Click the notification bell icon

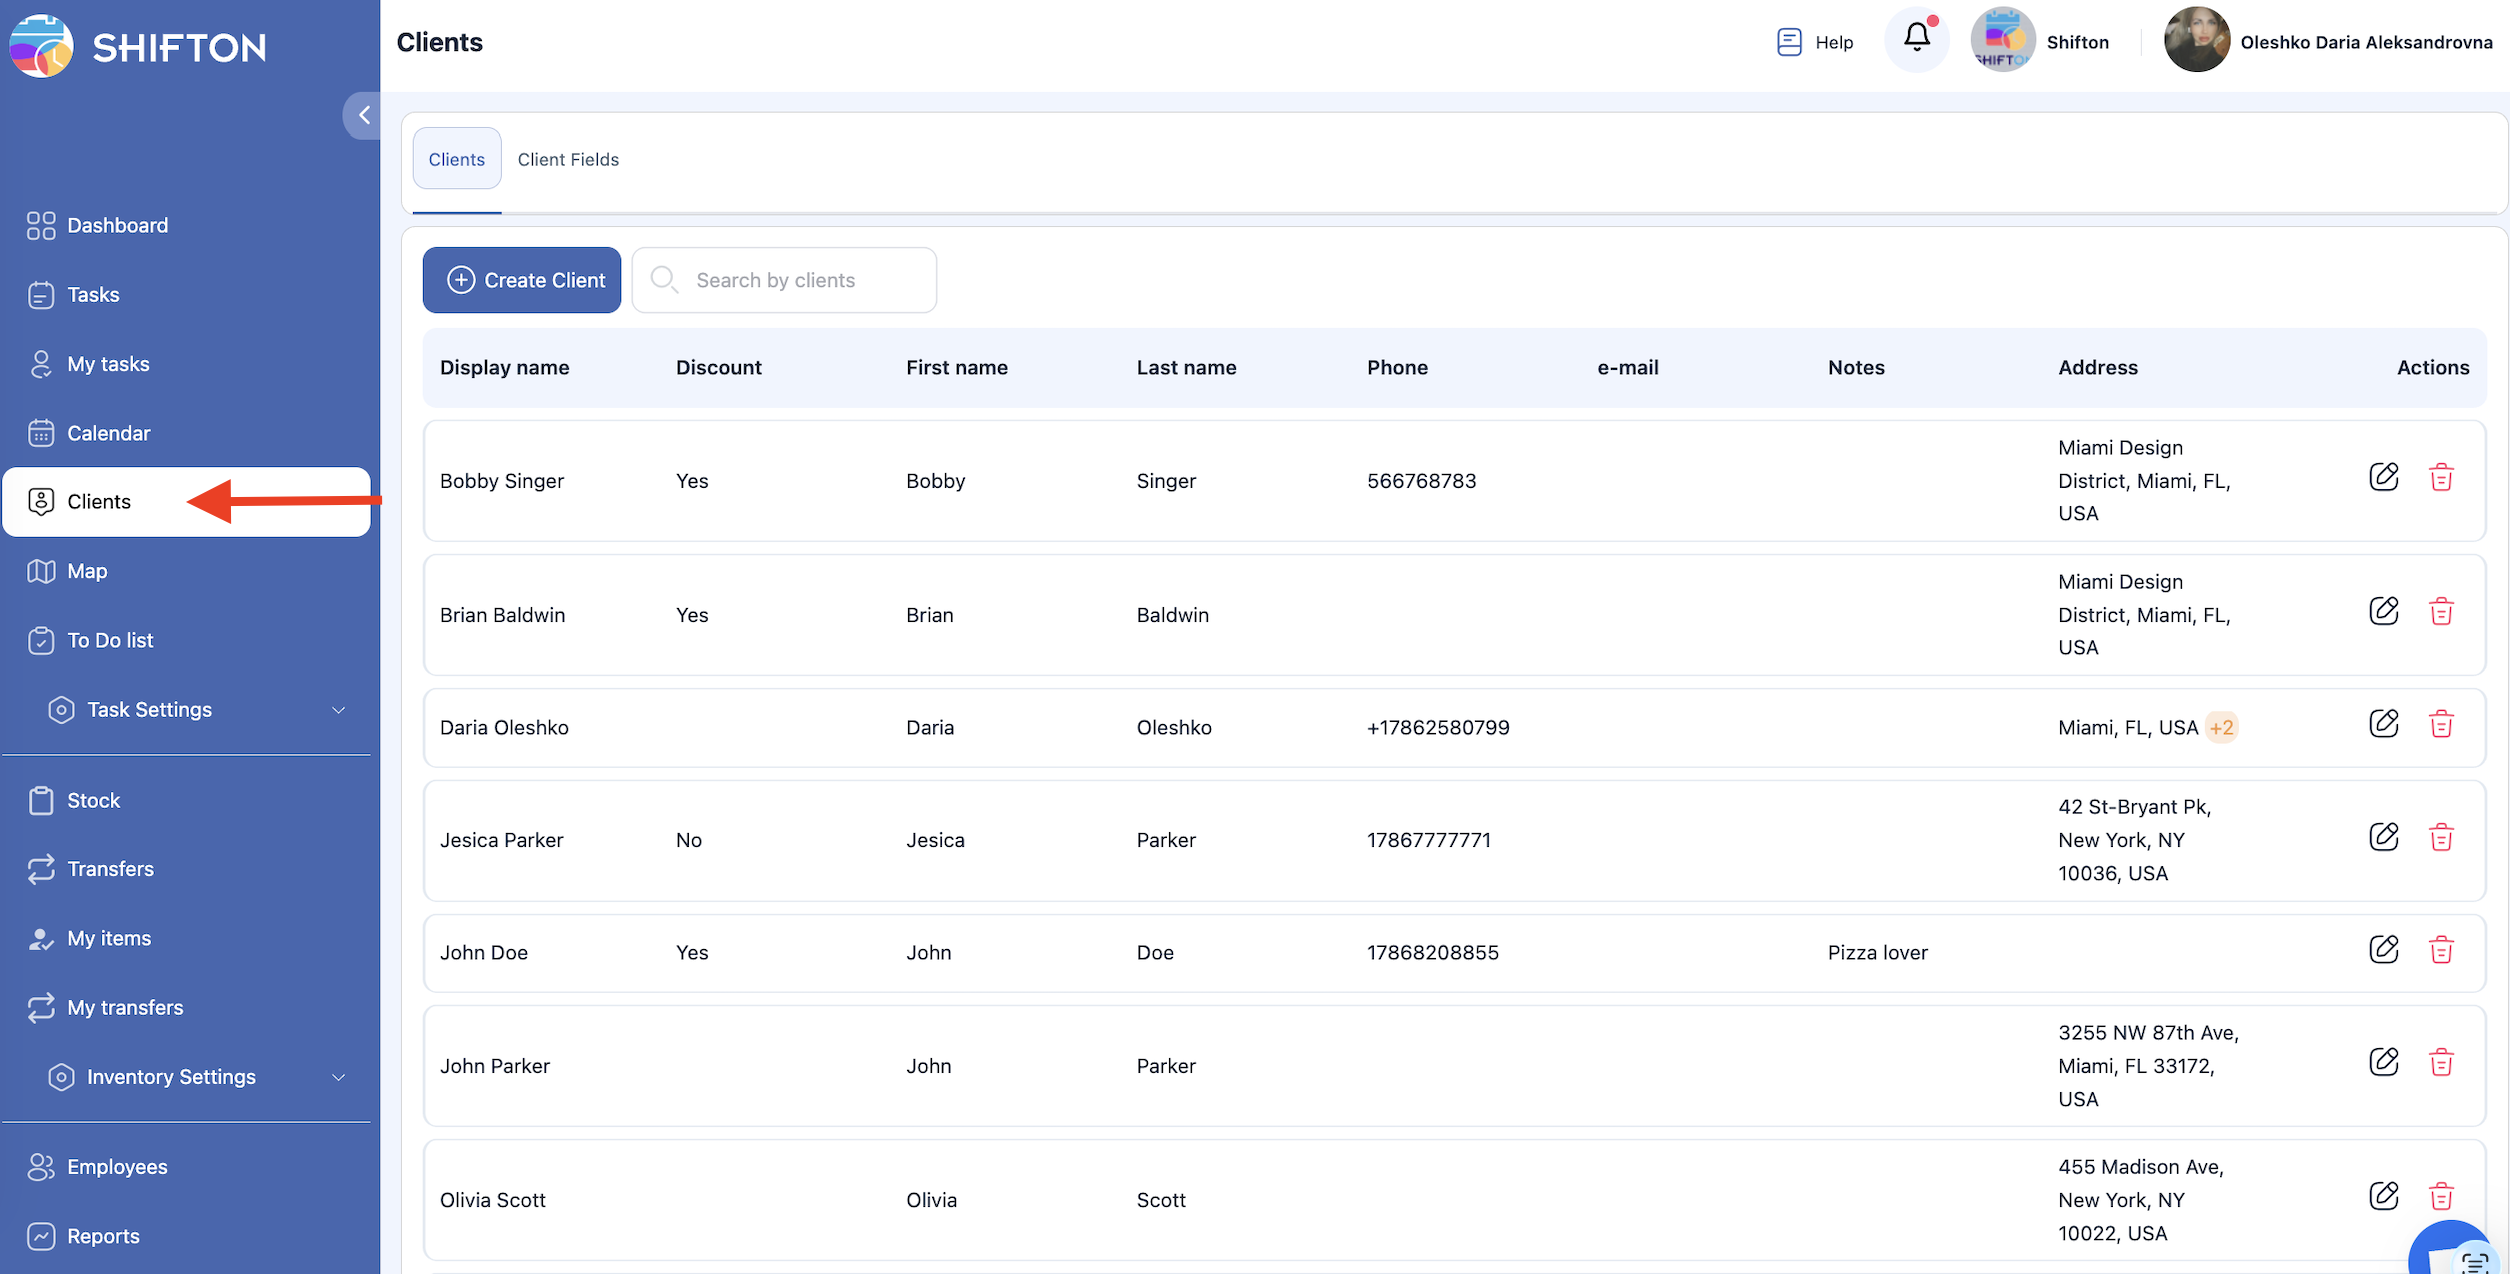1916,39
